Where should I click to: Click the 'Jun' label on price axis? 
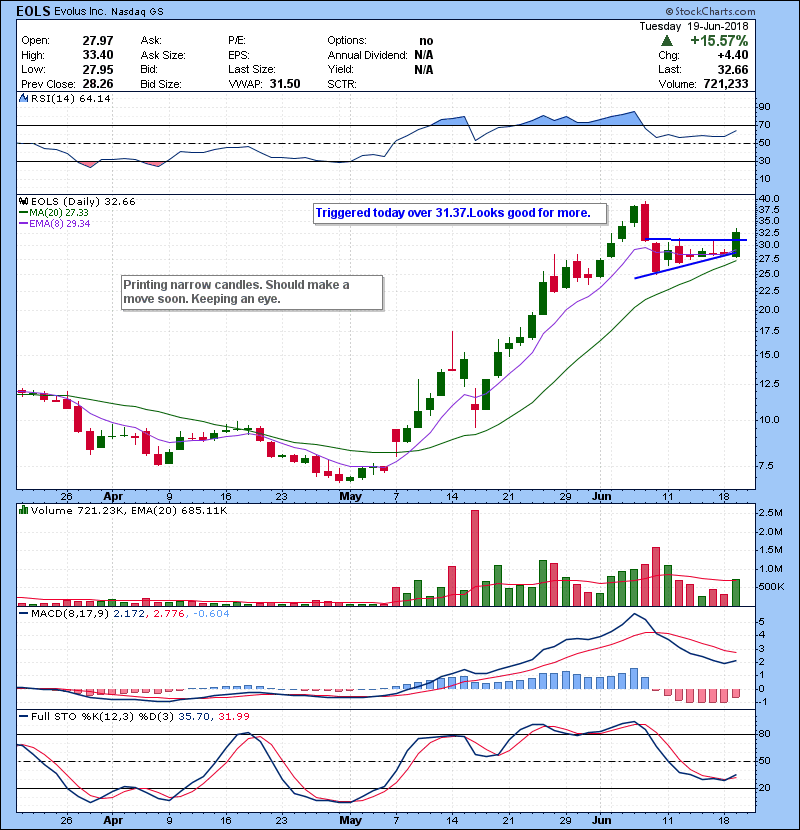point(601,497)
